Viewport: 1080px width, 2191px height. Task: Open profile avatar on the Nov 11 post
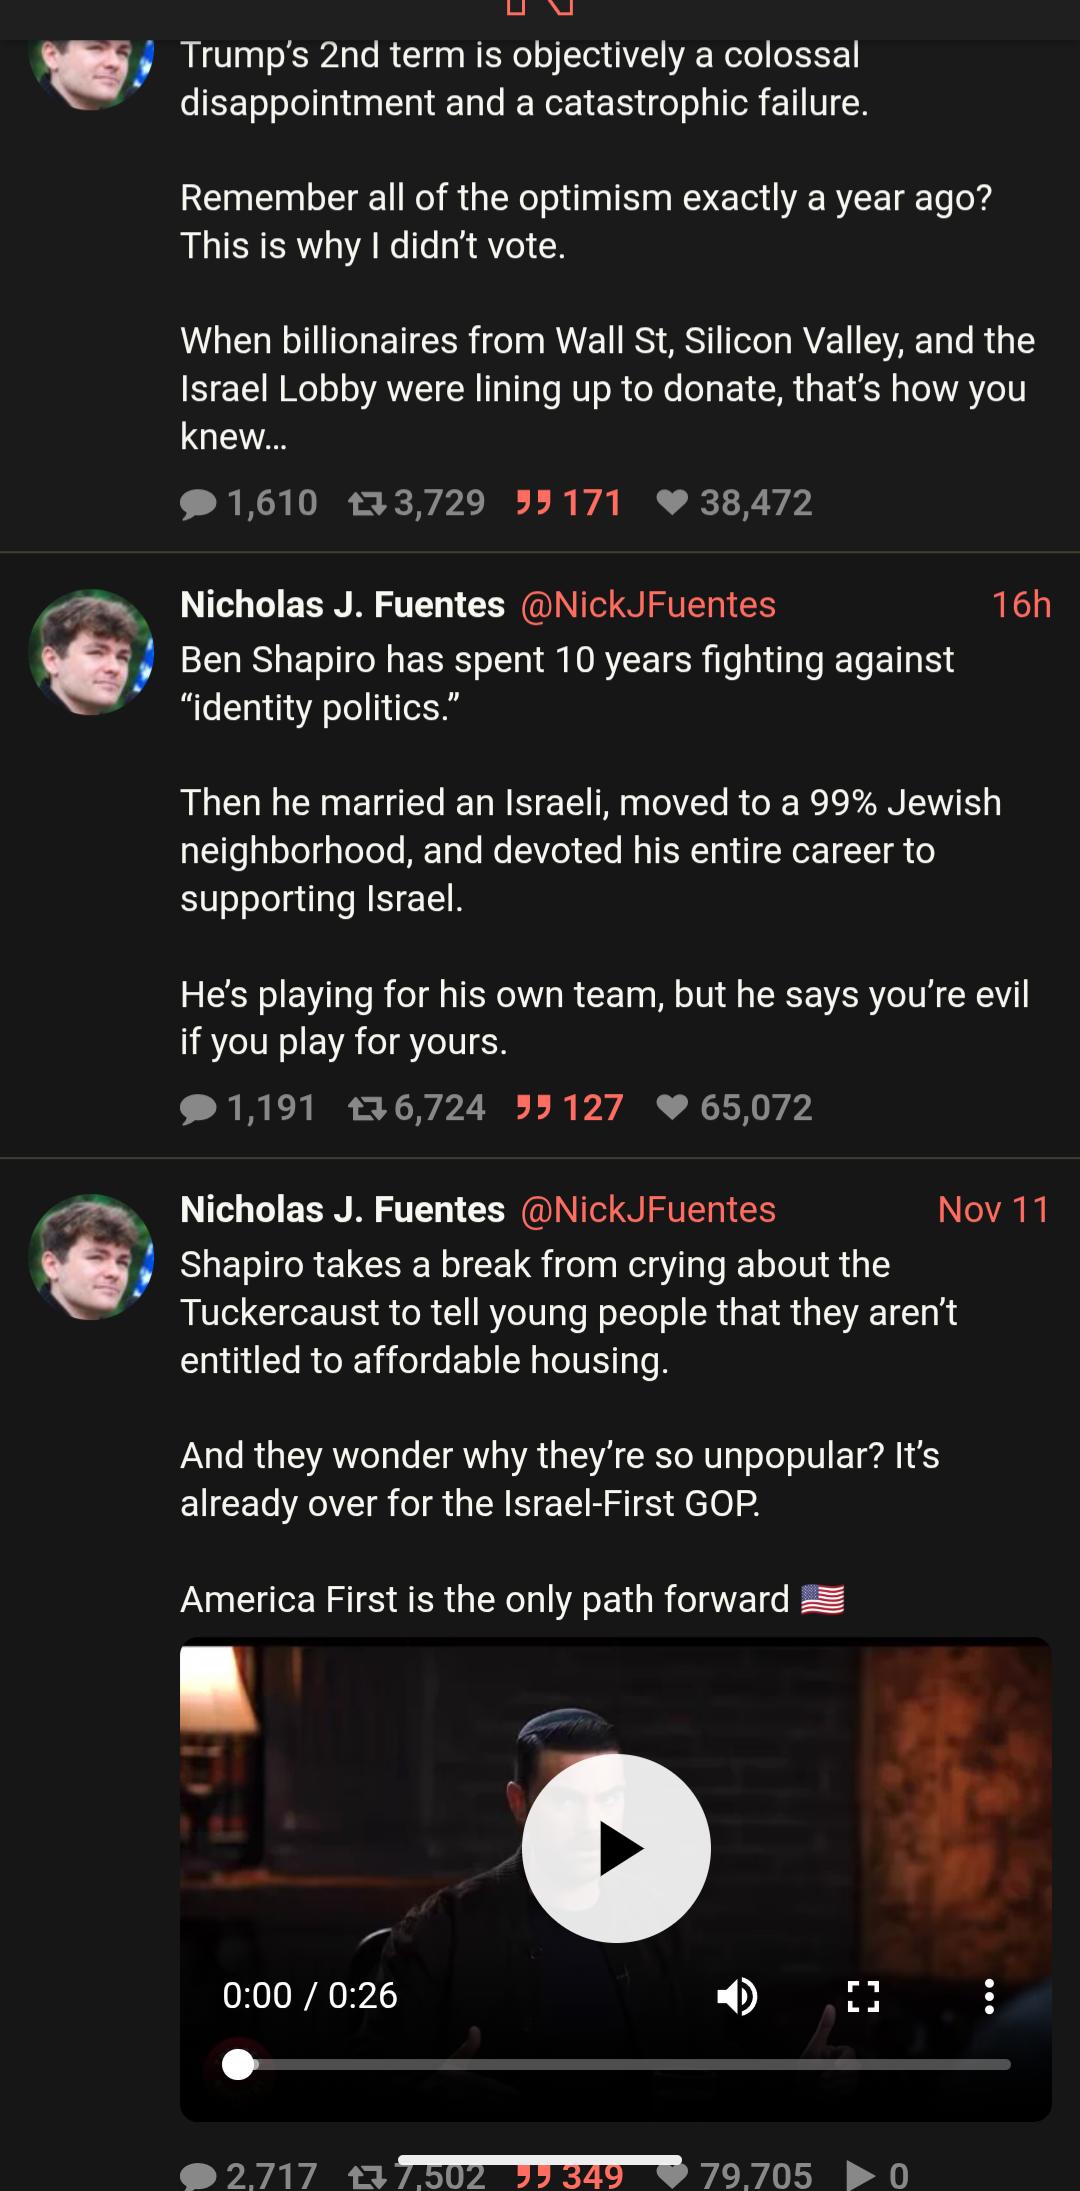coord(91,1257)
